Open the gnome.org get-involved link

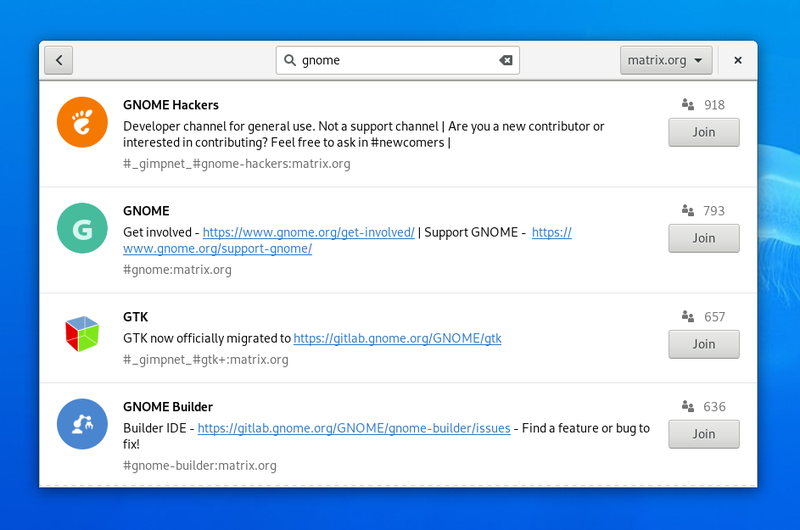309,232
